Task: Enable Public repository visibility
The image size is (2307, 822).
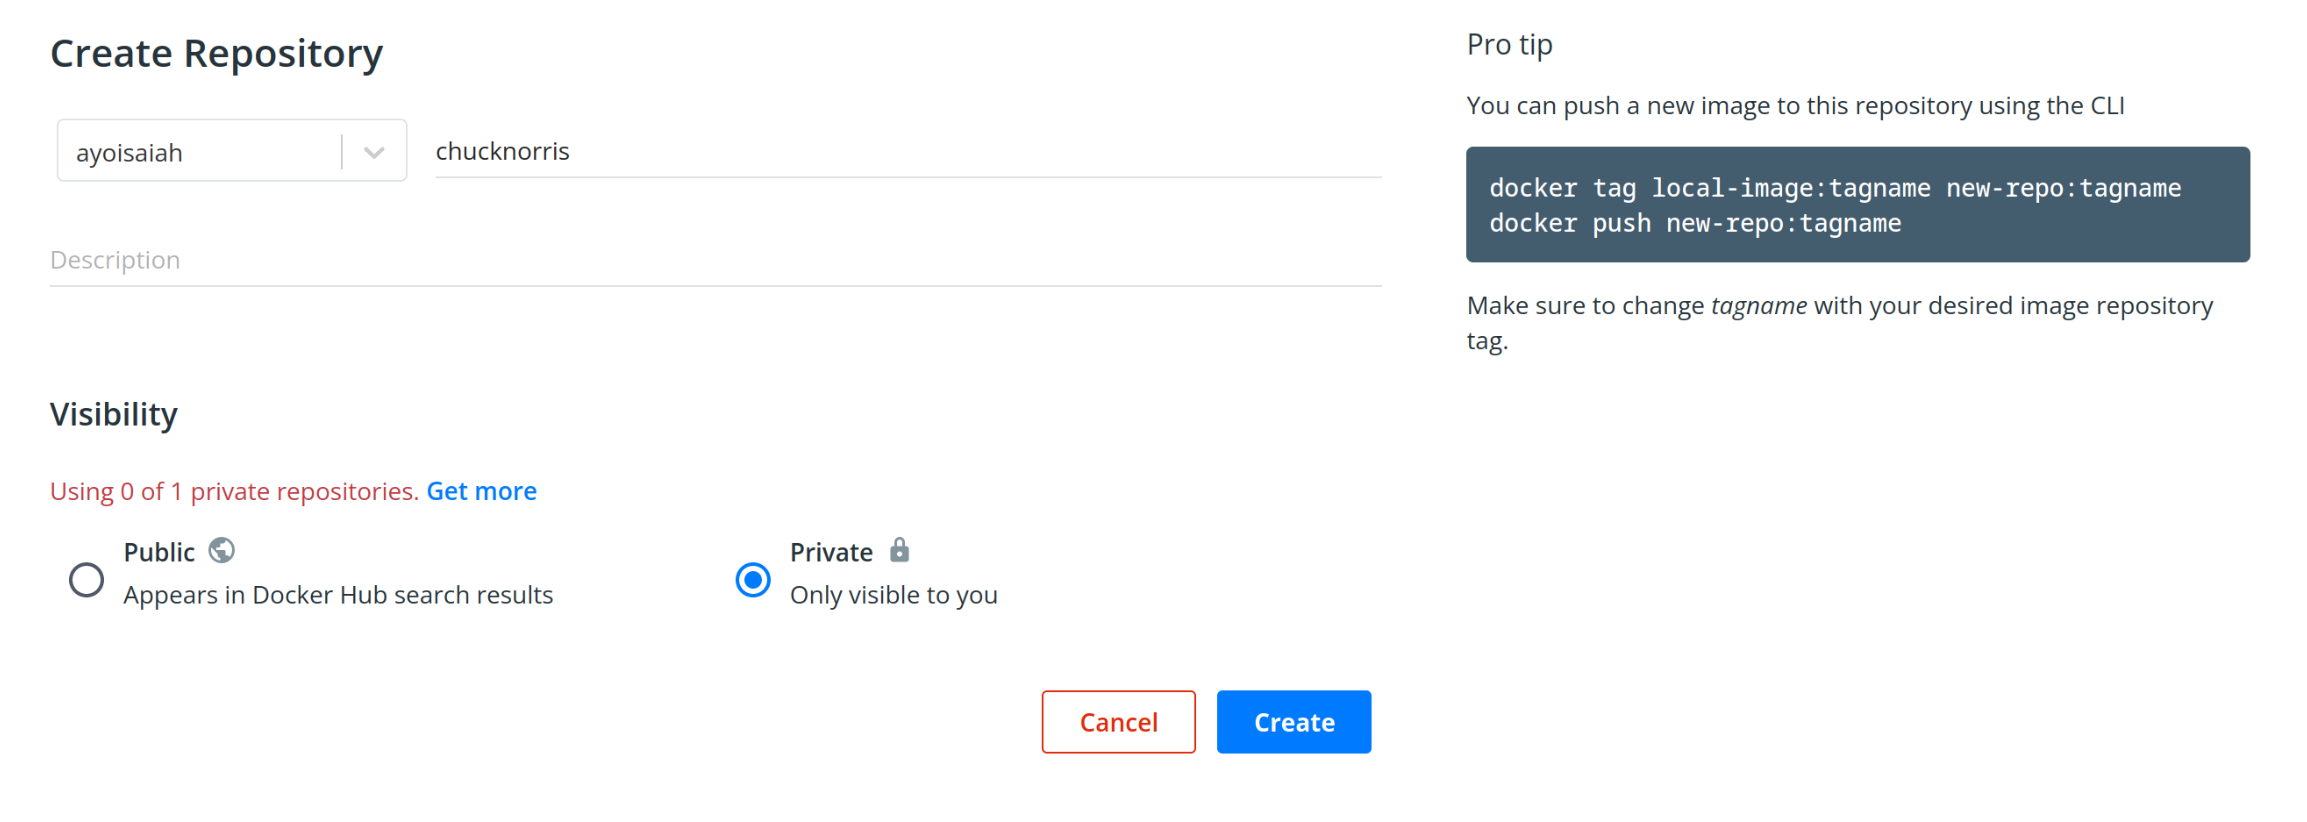Action: pos(86,580)
